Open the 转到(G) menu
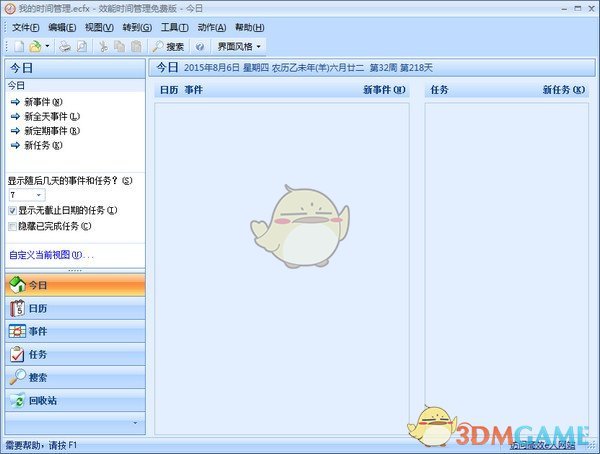The width and height of the screenshot is (600, 454). (x=137, y=28)
